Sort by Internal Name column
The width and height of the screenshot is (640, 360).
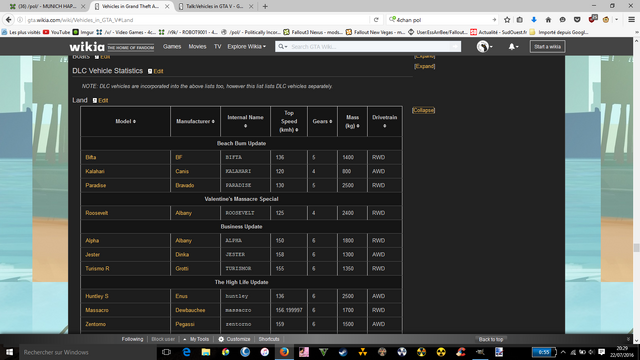(x=245, y=122)
